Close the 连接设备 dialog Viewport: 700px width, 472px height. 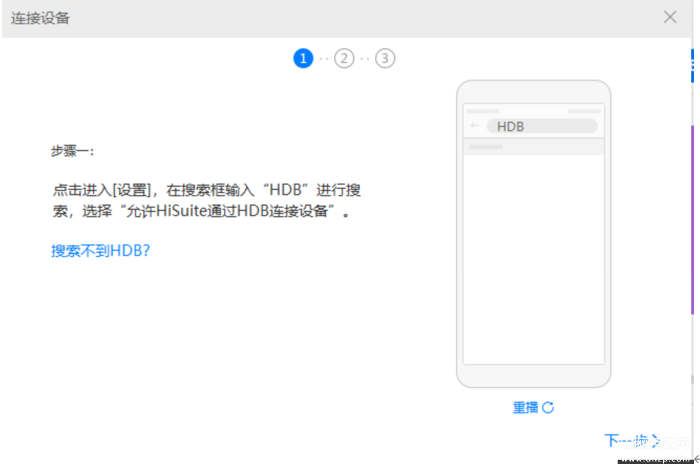click(670, 17)
